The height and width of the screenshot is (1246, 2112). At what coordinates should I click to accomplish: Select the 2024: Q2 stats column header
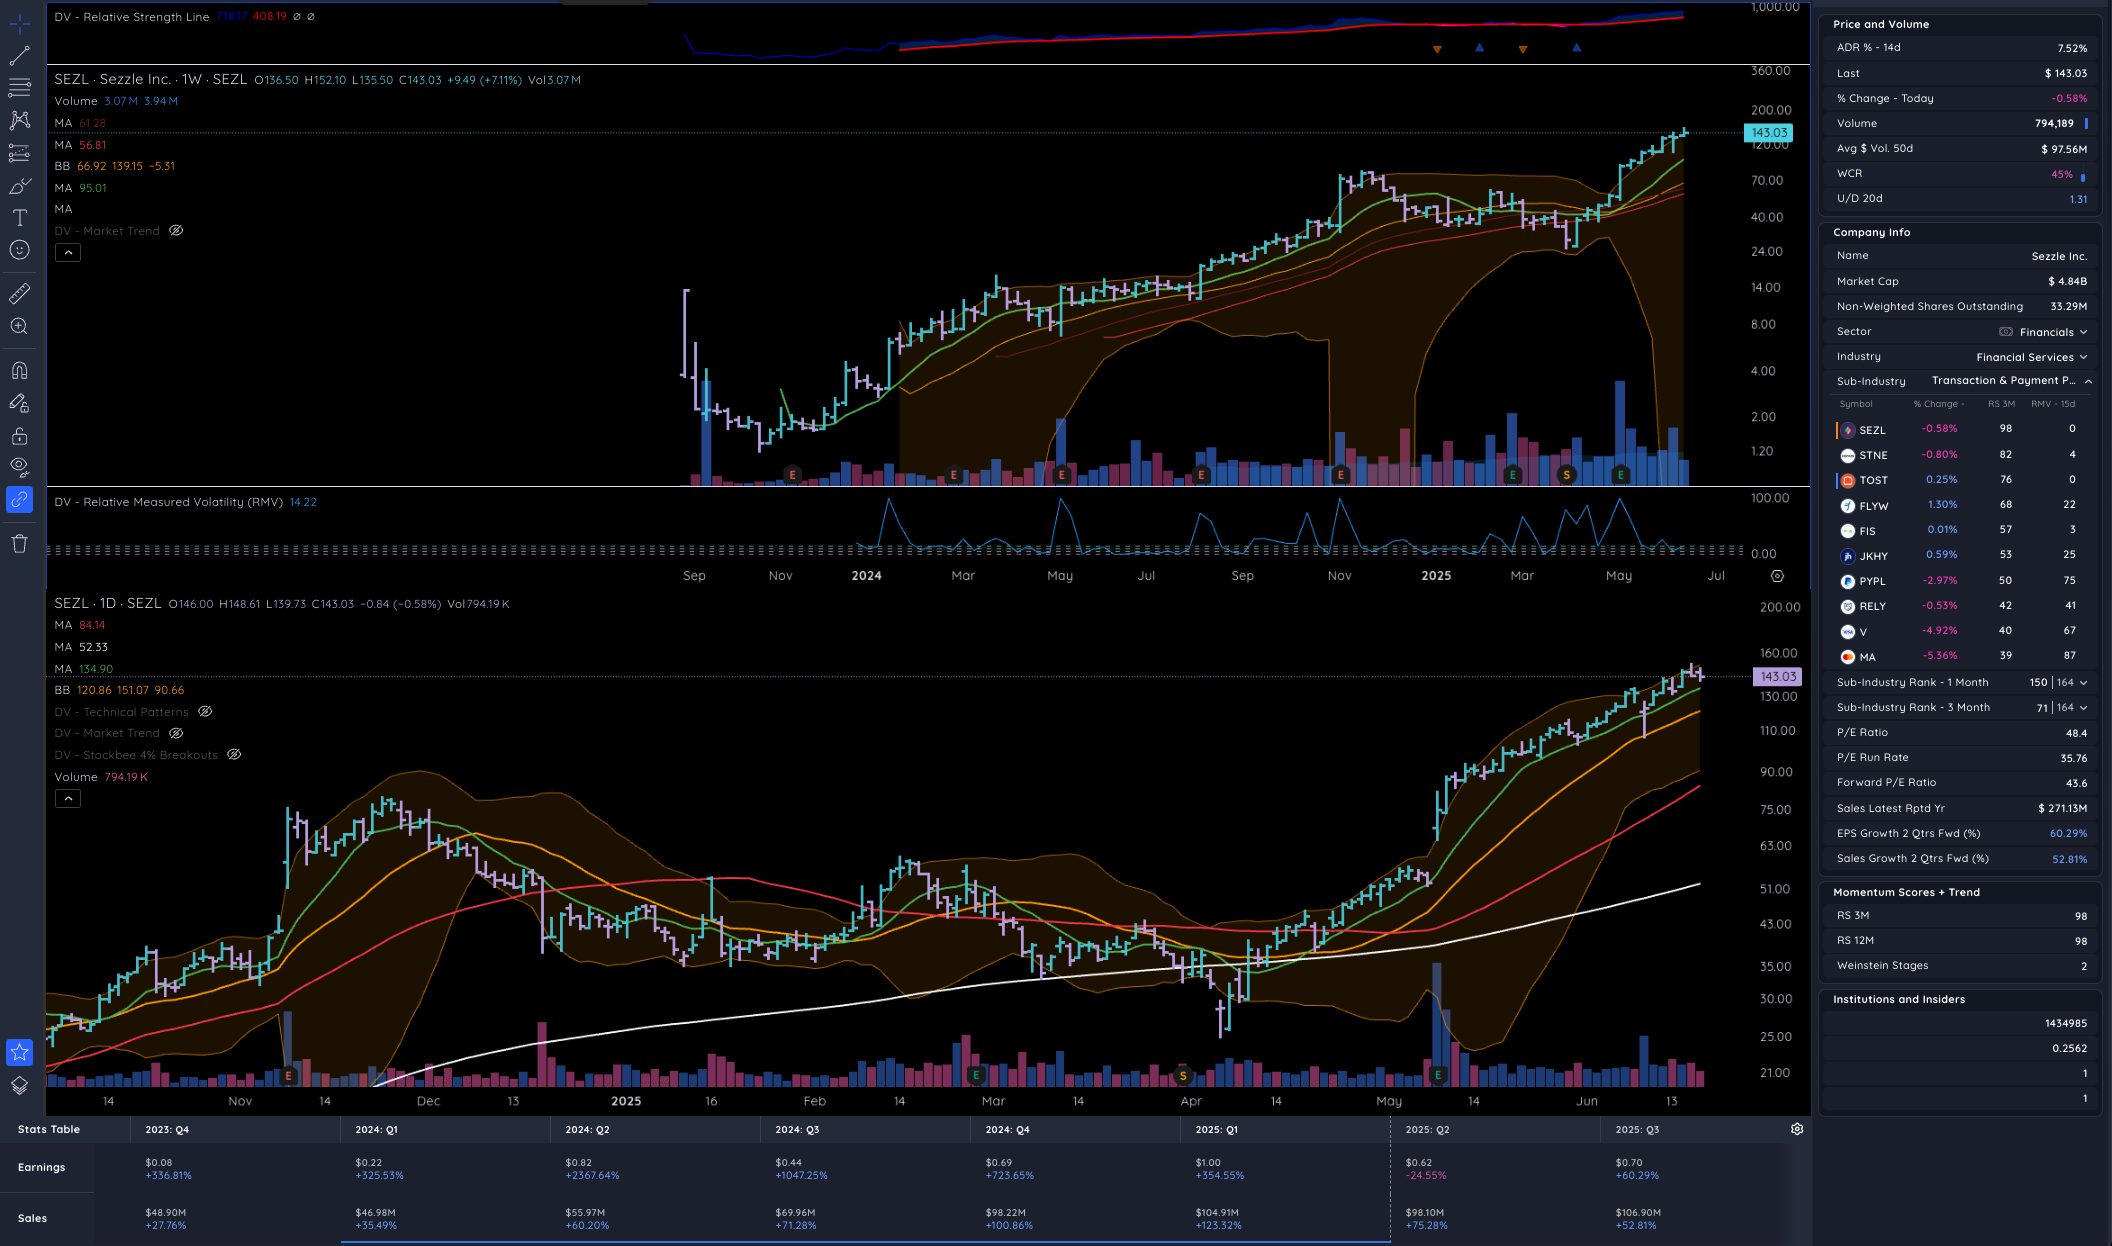[x=587, y=1129]
